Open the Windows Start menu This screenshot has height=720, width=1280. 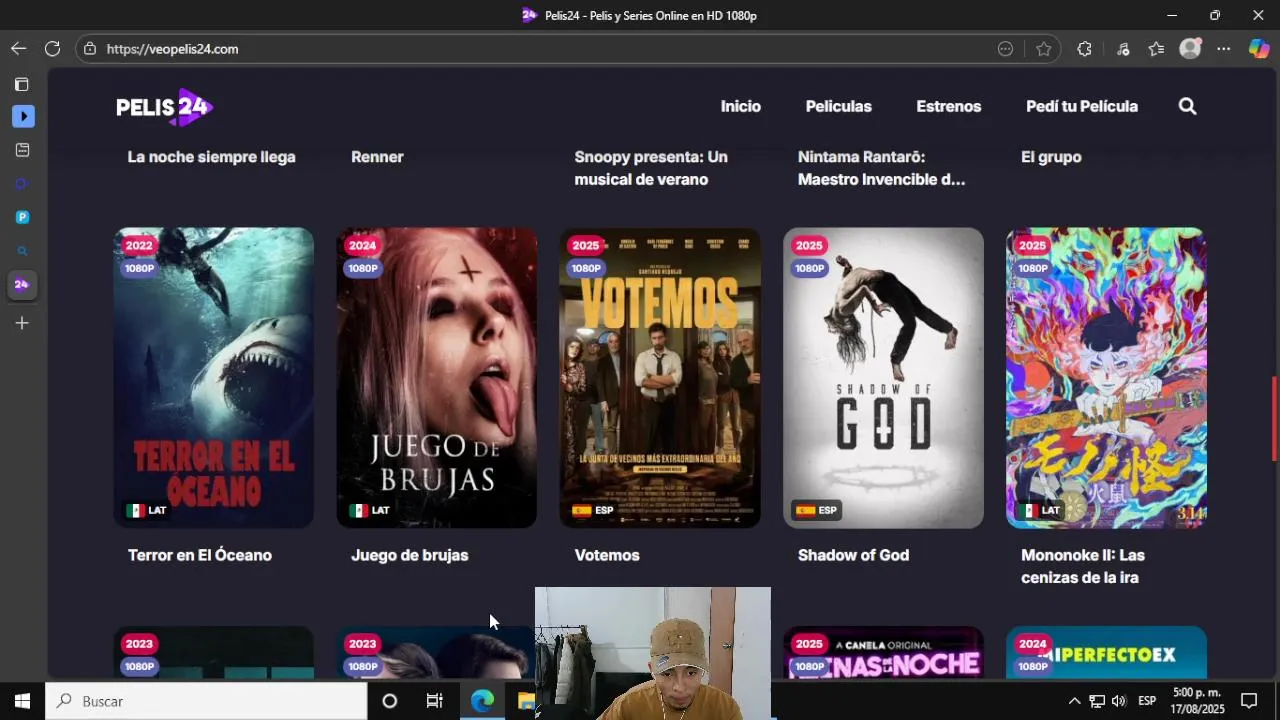[x=22, y=701]
